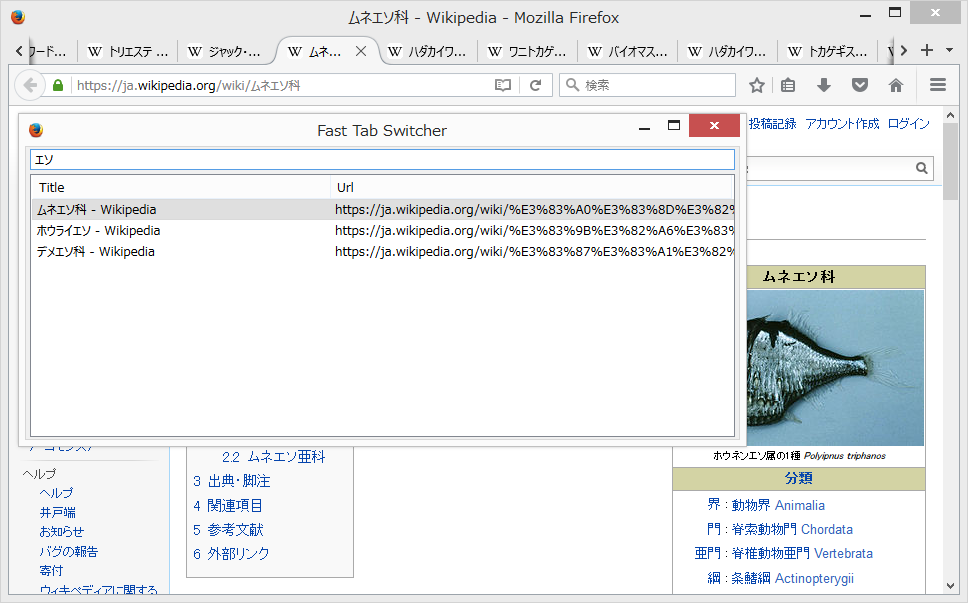
Task: Go to the Firefox home page
Action: point(895,85)
